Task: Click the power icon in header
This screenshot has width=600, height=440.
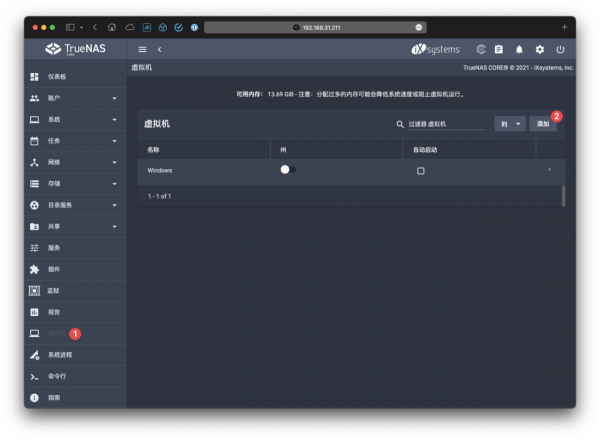Action: click(560, 49)
